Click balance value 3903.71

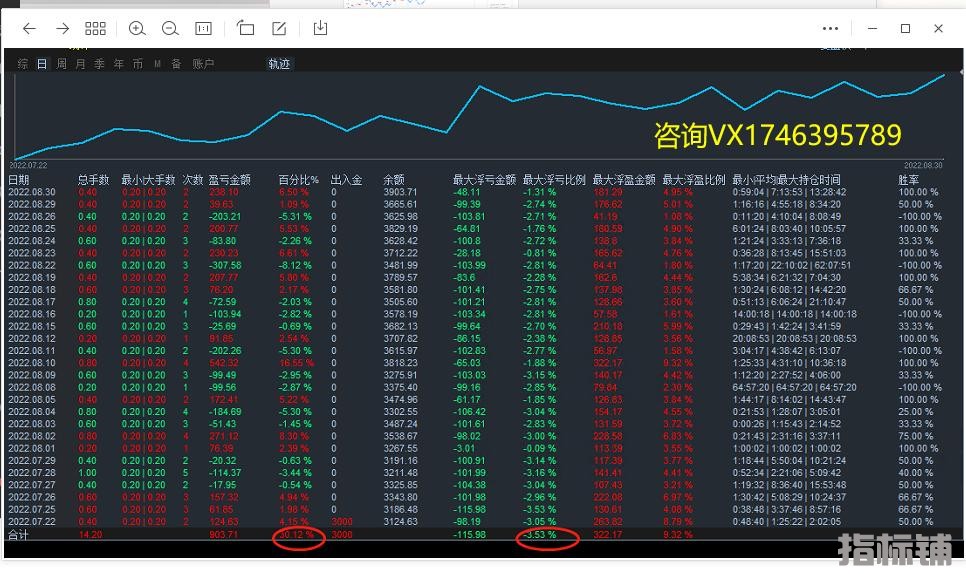[x=400, y=192]
